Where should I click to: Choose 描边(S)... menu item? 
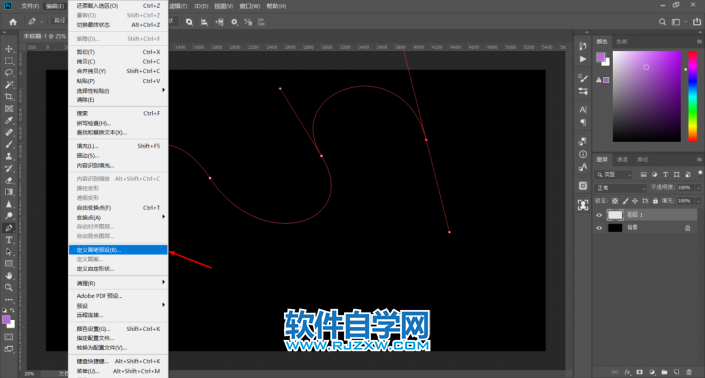(118, 156)
